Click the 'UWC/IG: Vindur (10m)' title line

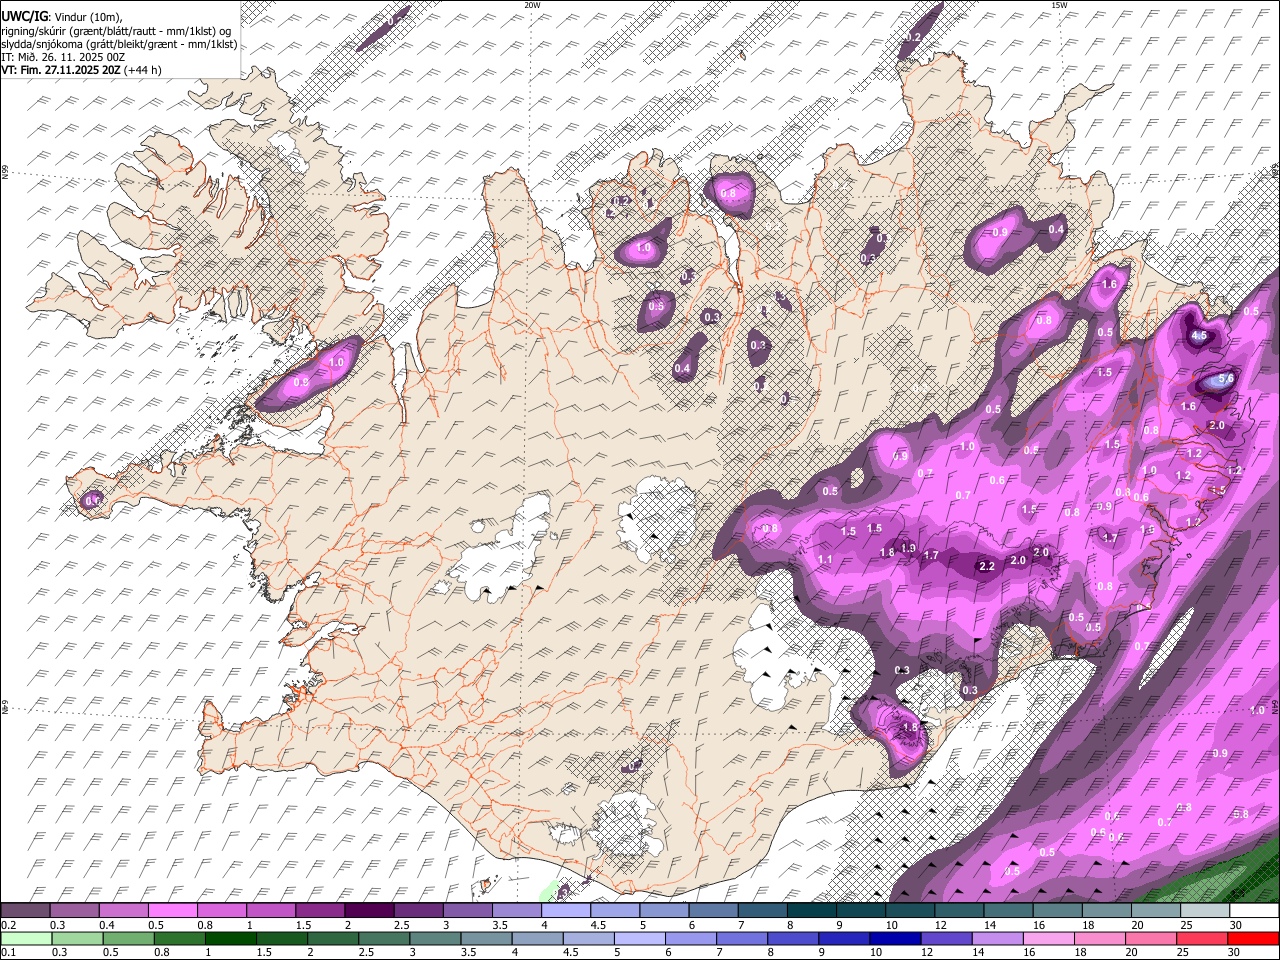tap(62, 16)
